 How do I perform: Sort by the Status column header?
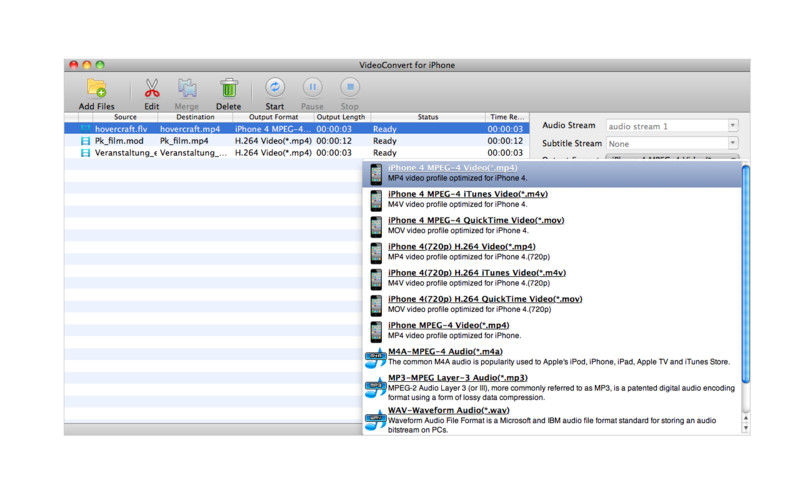428,117
